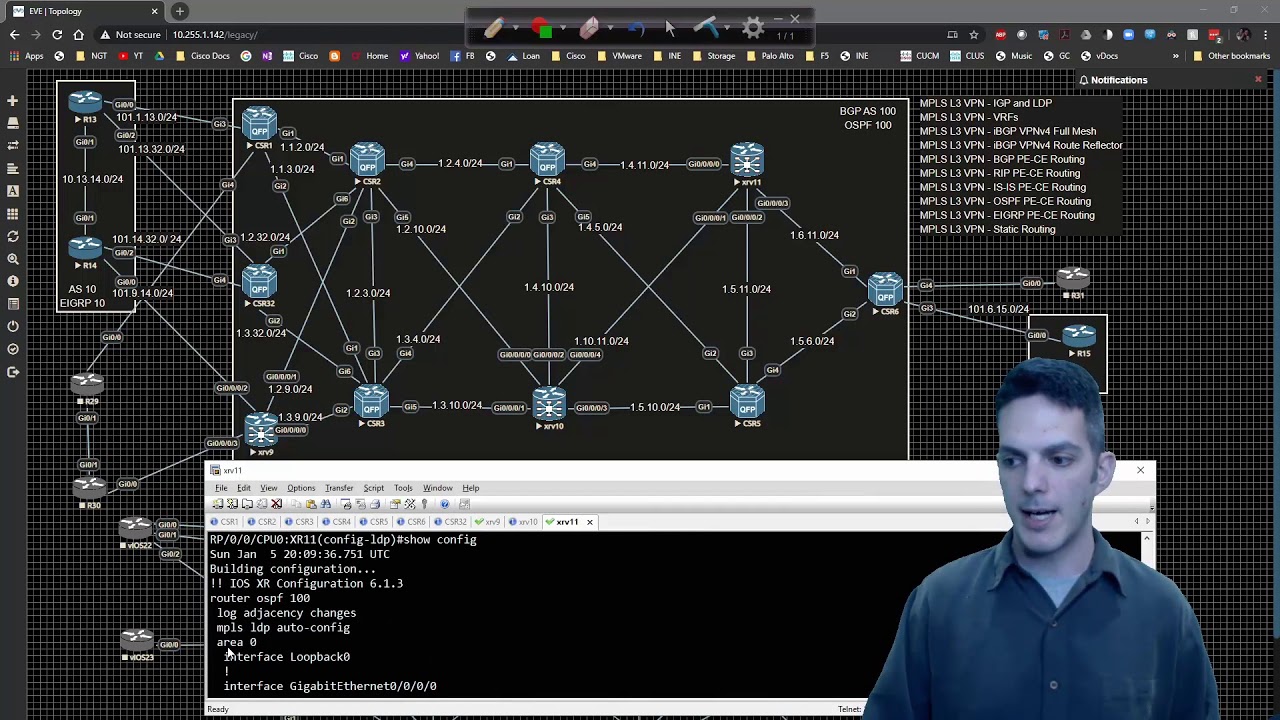
Task: Click the Disconnect red X toolbar icon
Action: coord(277,504)
